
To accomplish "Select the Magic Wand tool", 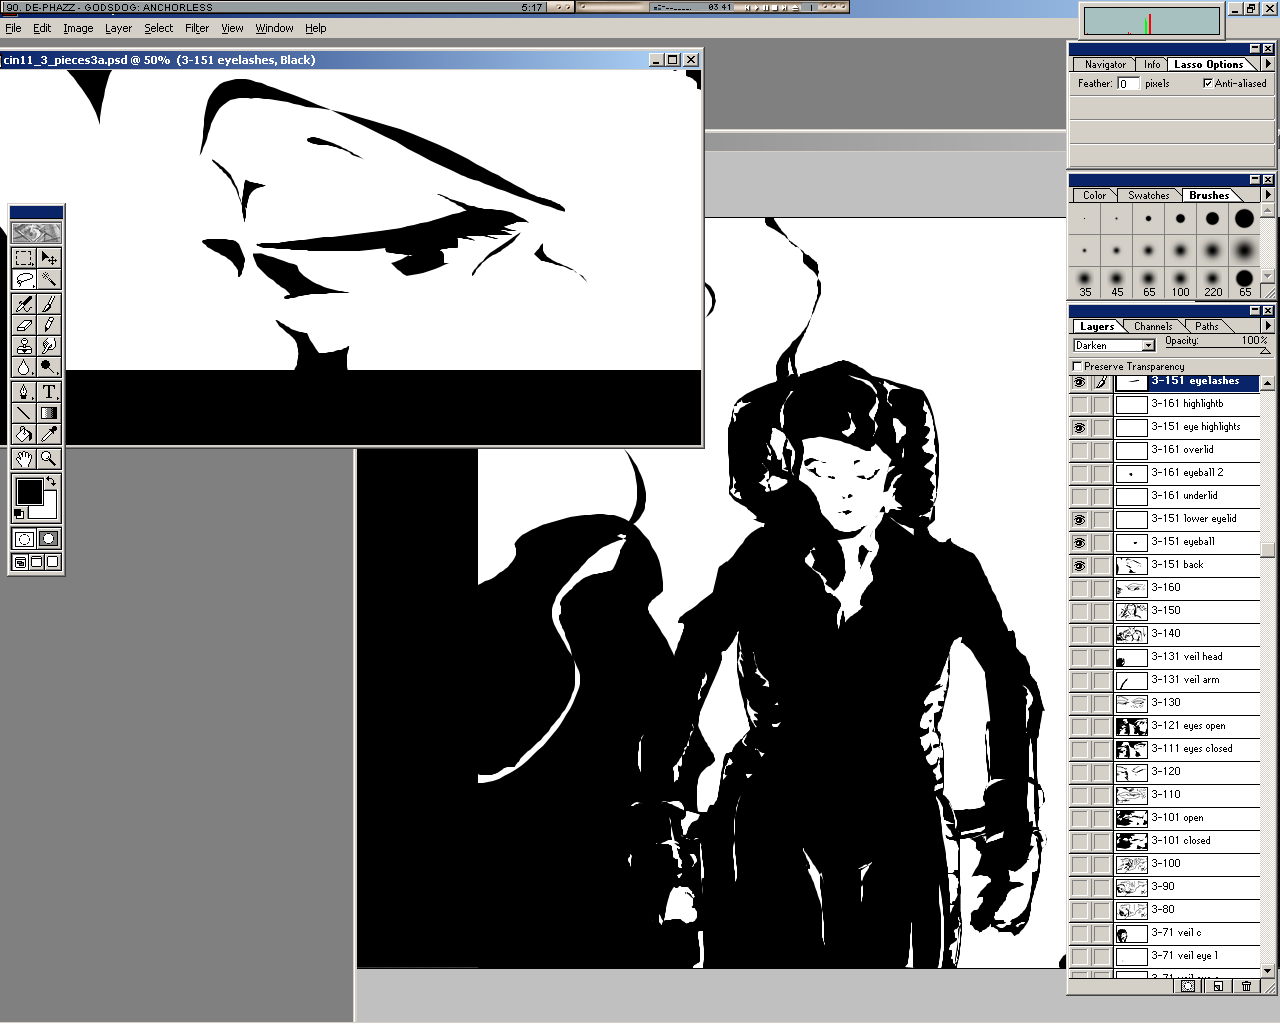I will tap(49, 279).
